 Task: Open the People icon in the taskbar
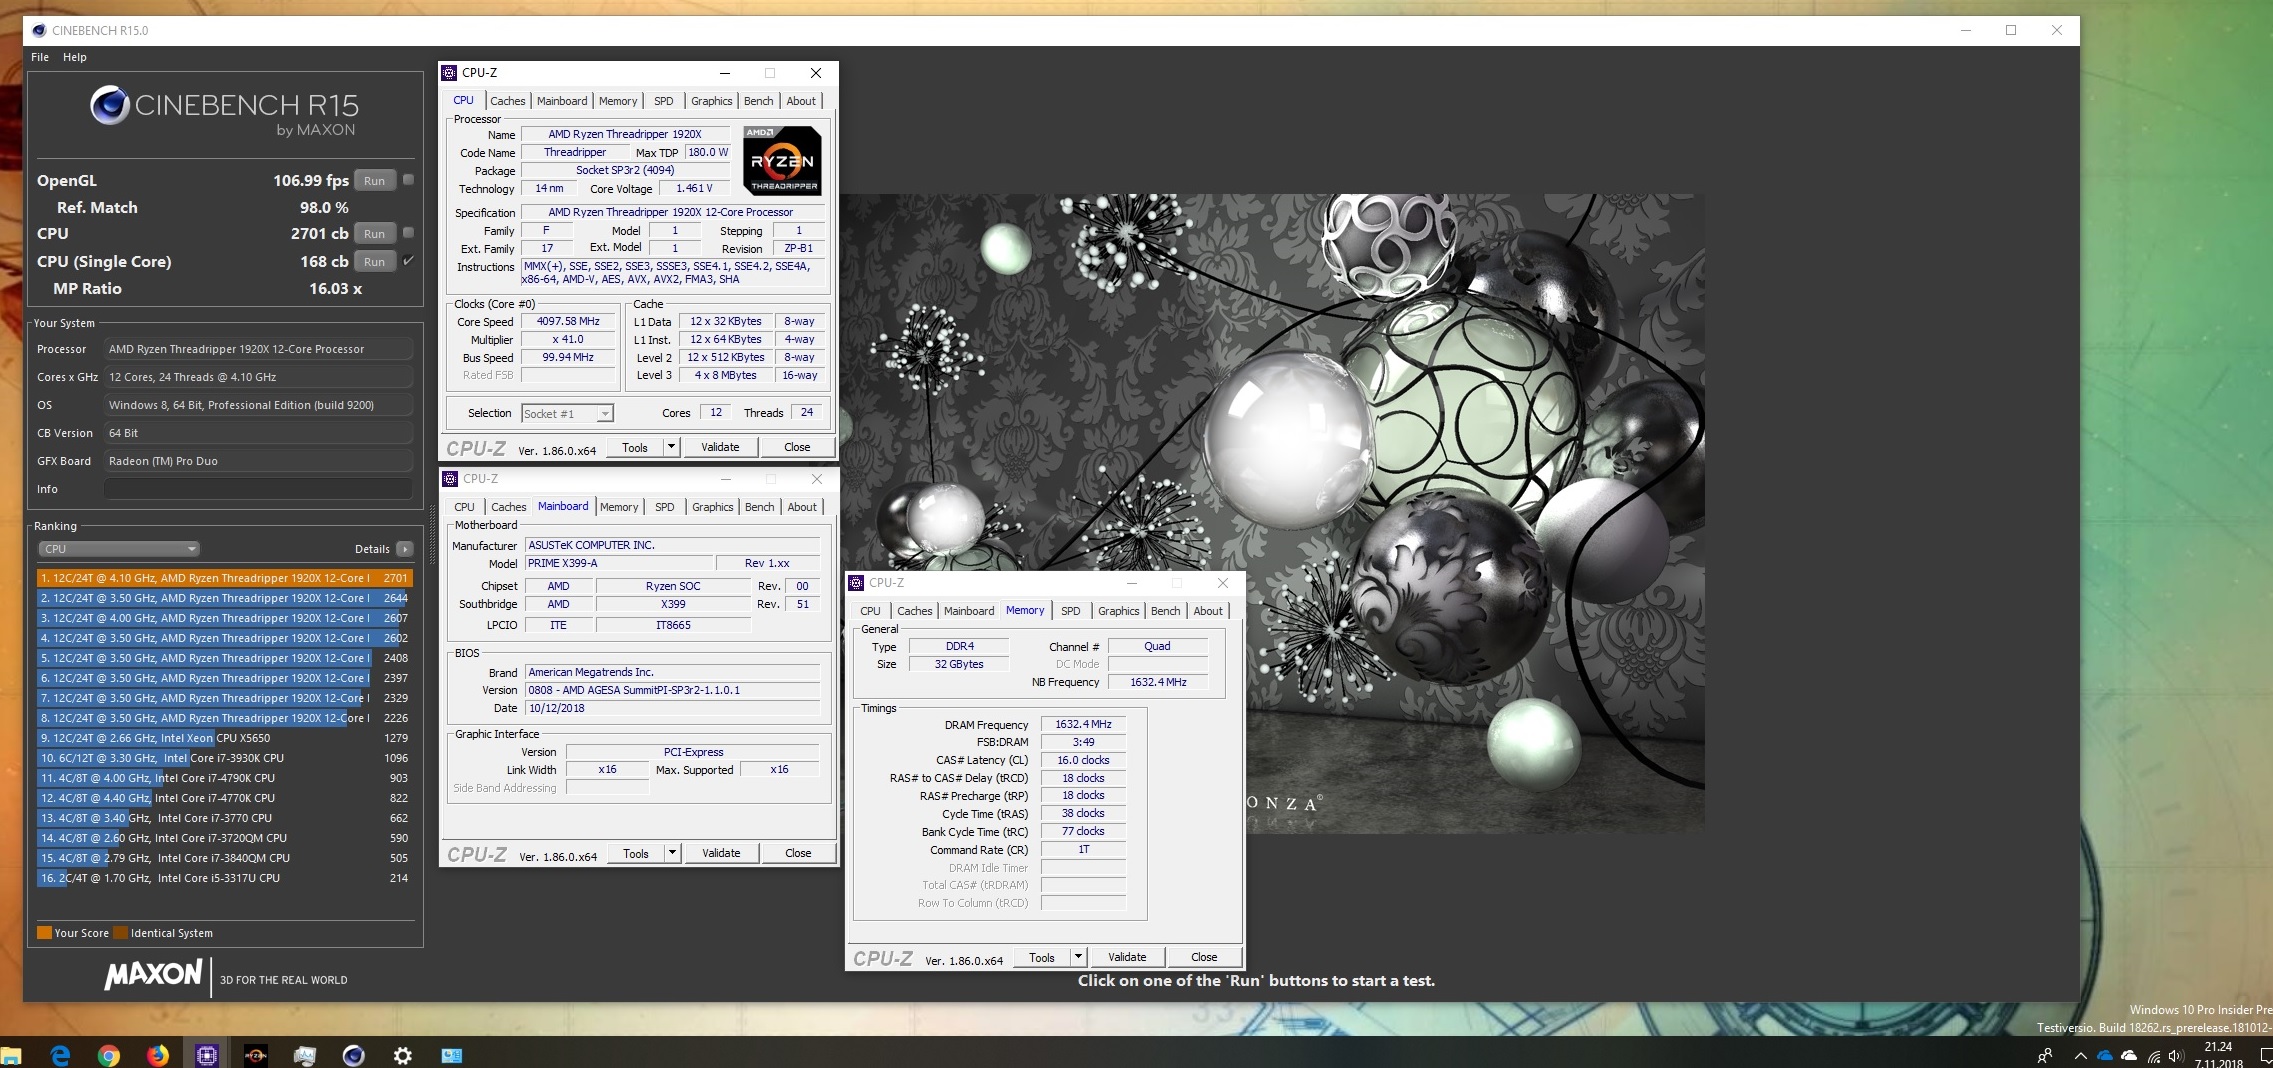coord(2045,1056)
